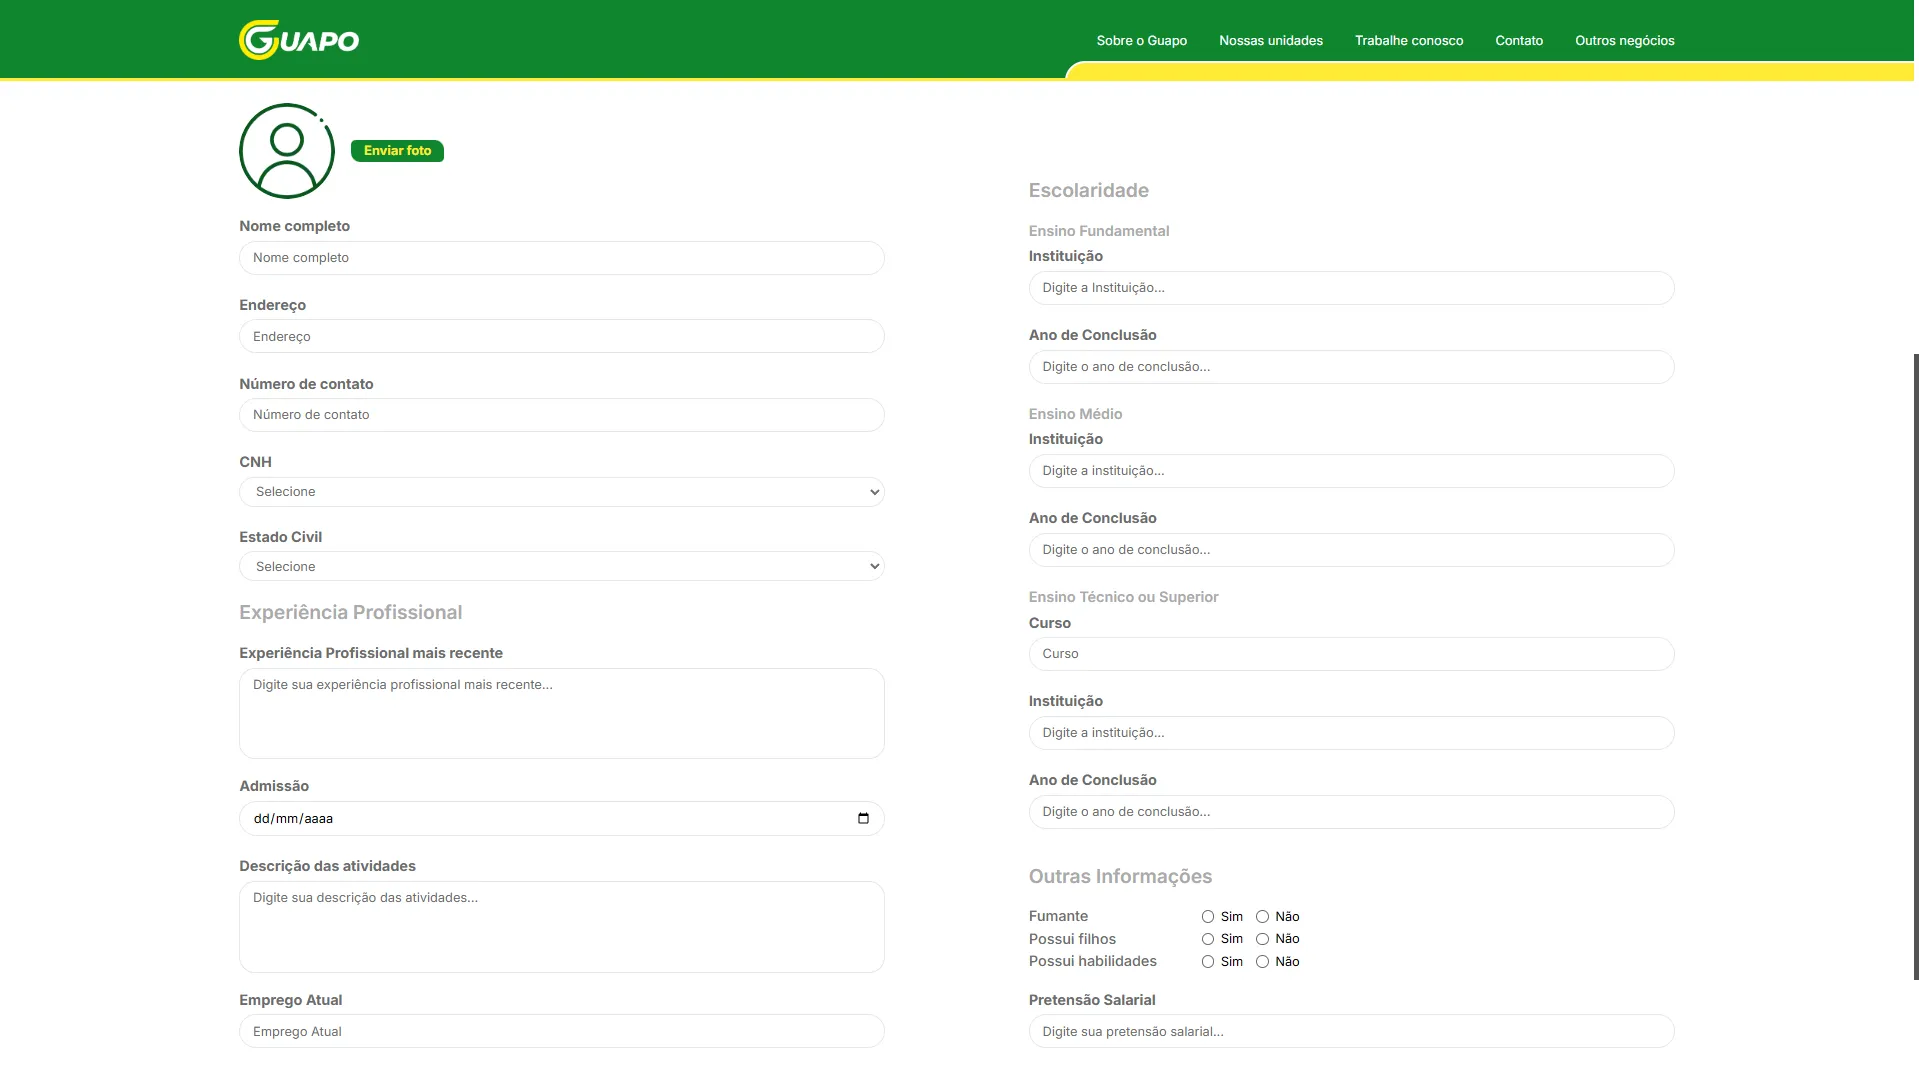The image size is (1919, 1079).
Task: Open the Sobre o Guapo menu
Action: 1141,41
